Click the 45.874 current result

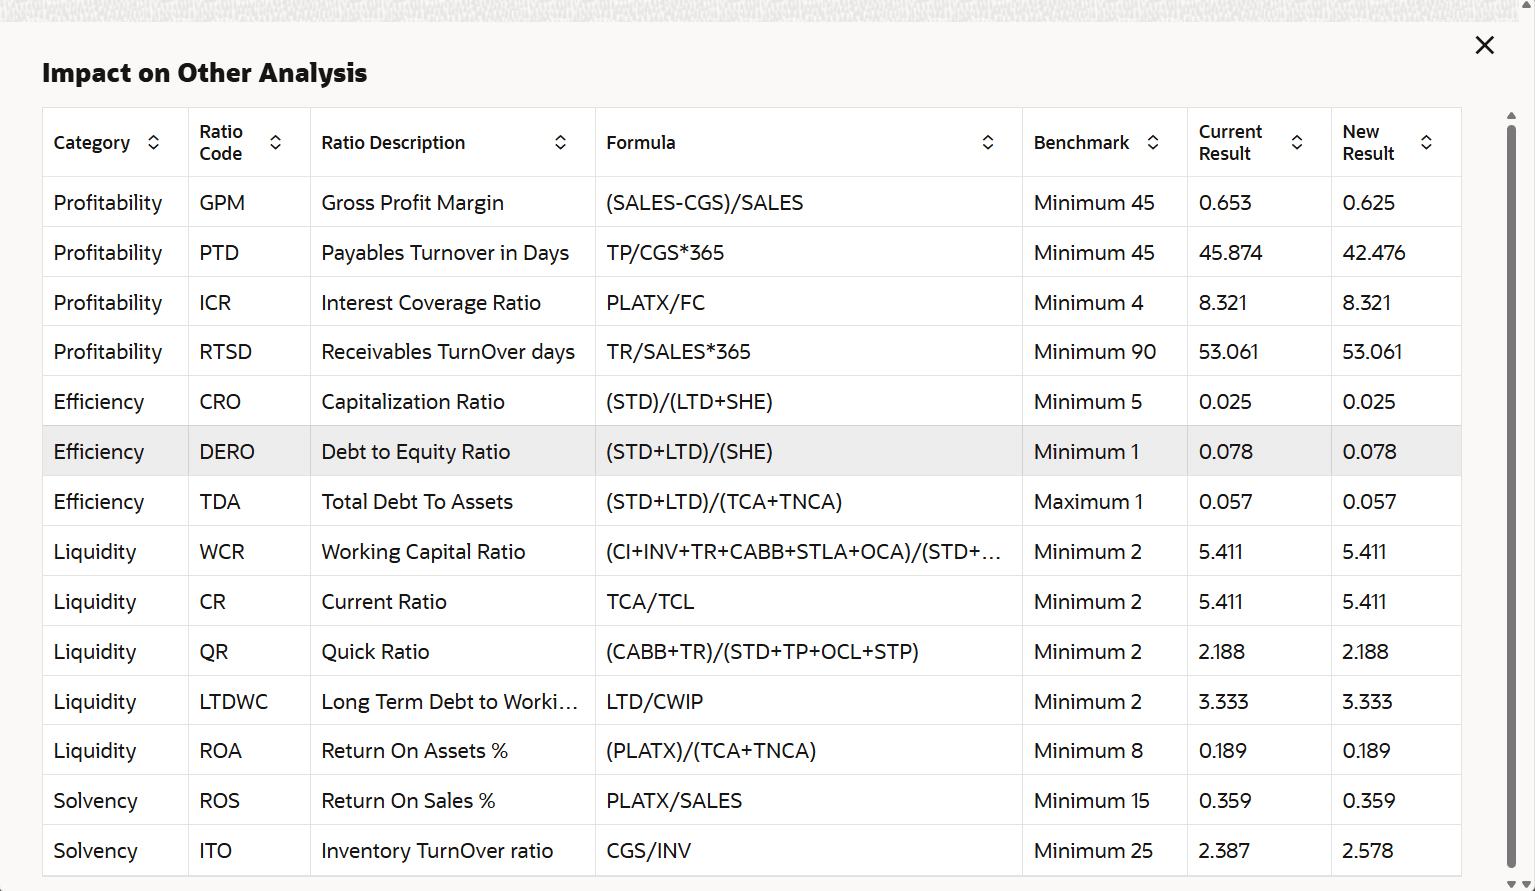[1231, 253]
